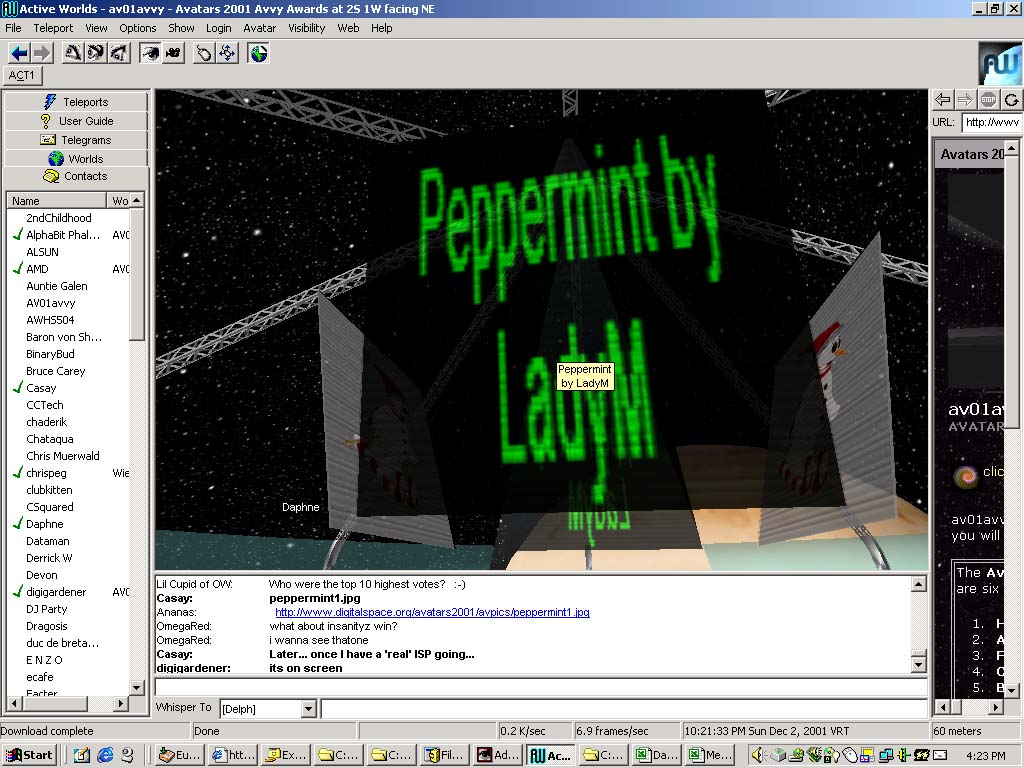Open the Whisper To dropdown
Viewport: 1024px width, 768px height.
point(308,709)
